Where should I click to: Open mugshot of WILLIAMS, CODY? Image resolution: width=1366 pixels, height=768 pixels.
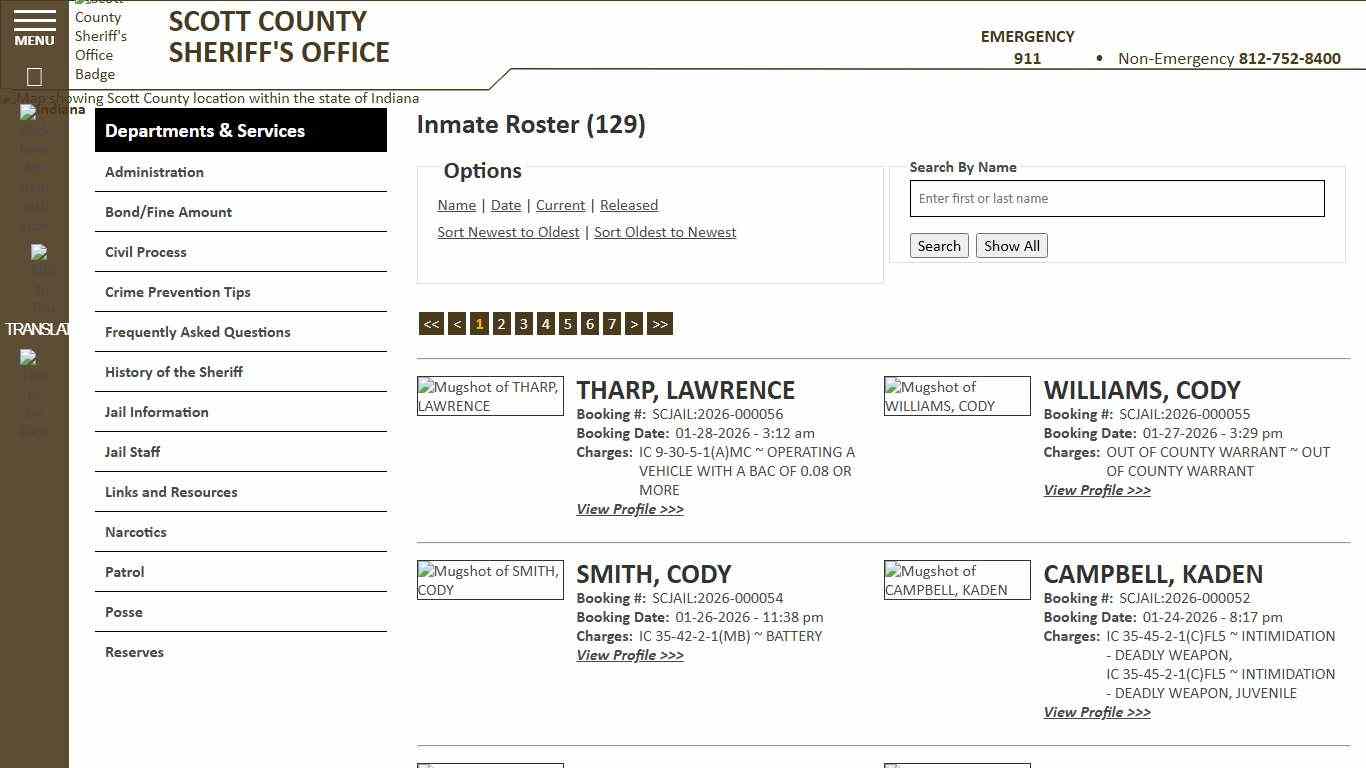click(x=956, y=396)
